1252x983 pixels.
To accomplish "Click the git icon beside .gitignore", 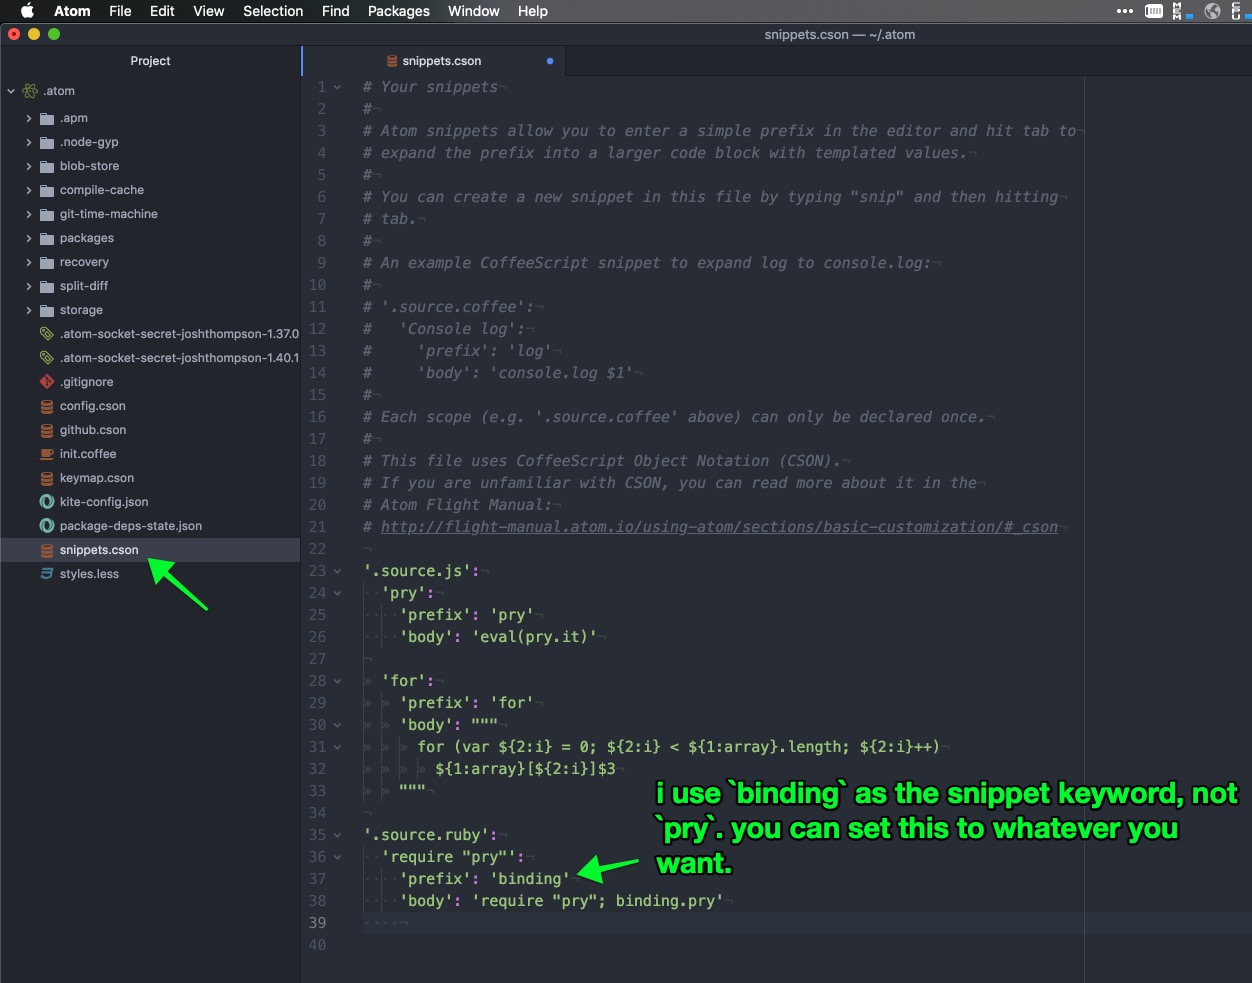I will (47, 382).
